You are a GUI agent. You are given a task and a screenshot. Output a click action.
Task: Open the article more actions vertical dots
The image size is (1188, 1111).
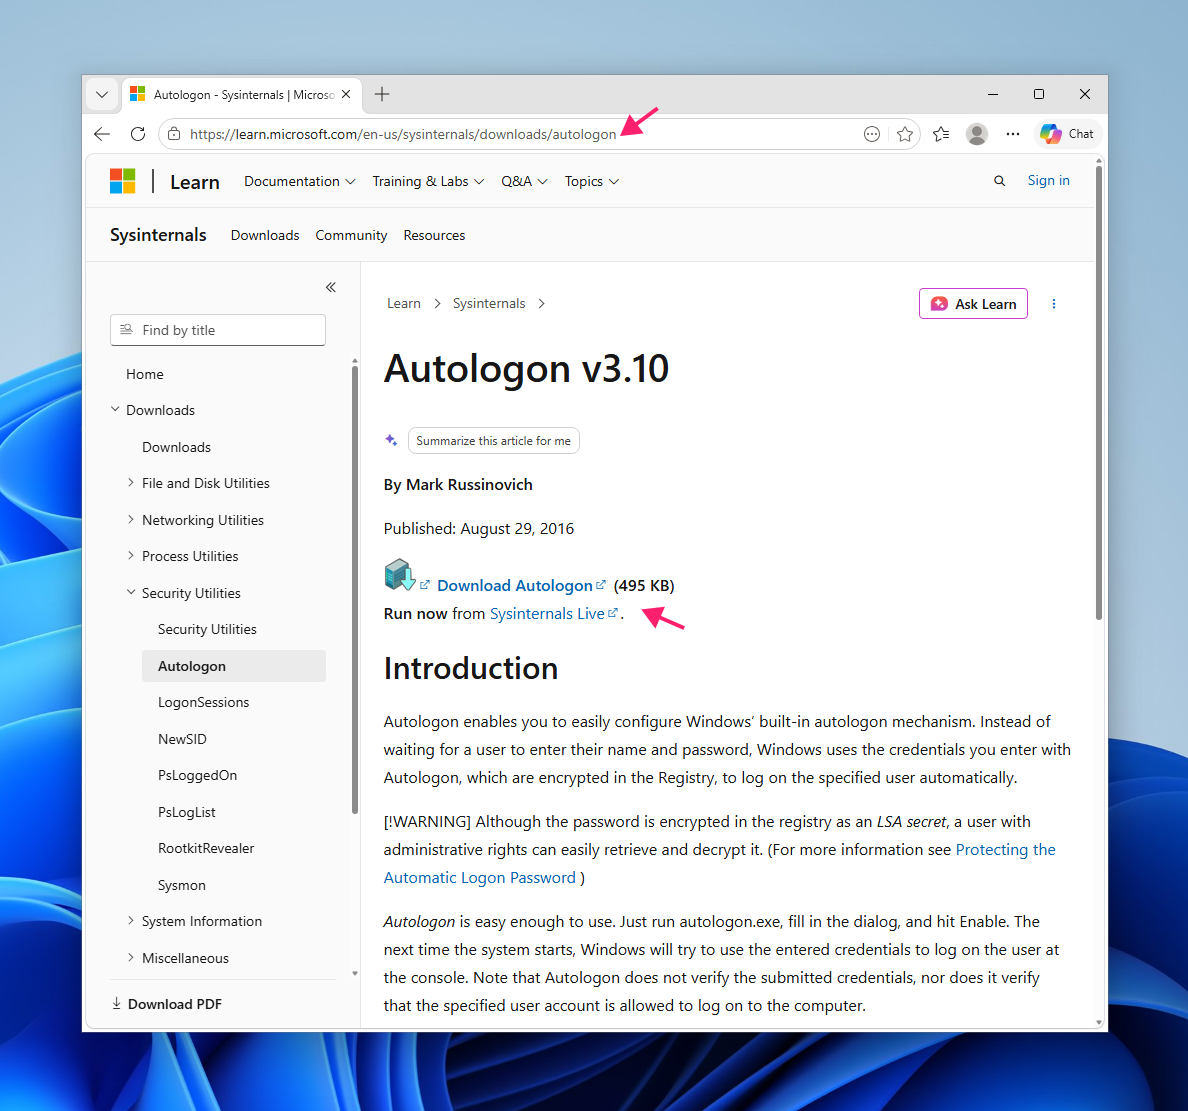(x=1053, y=304)
